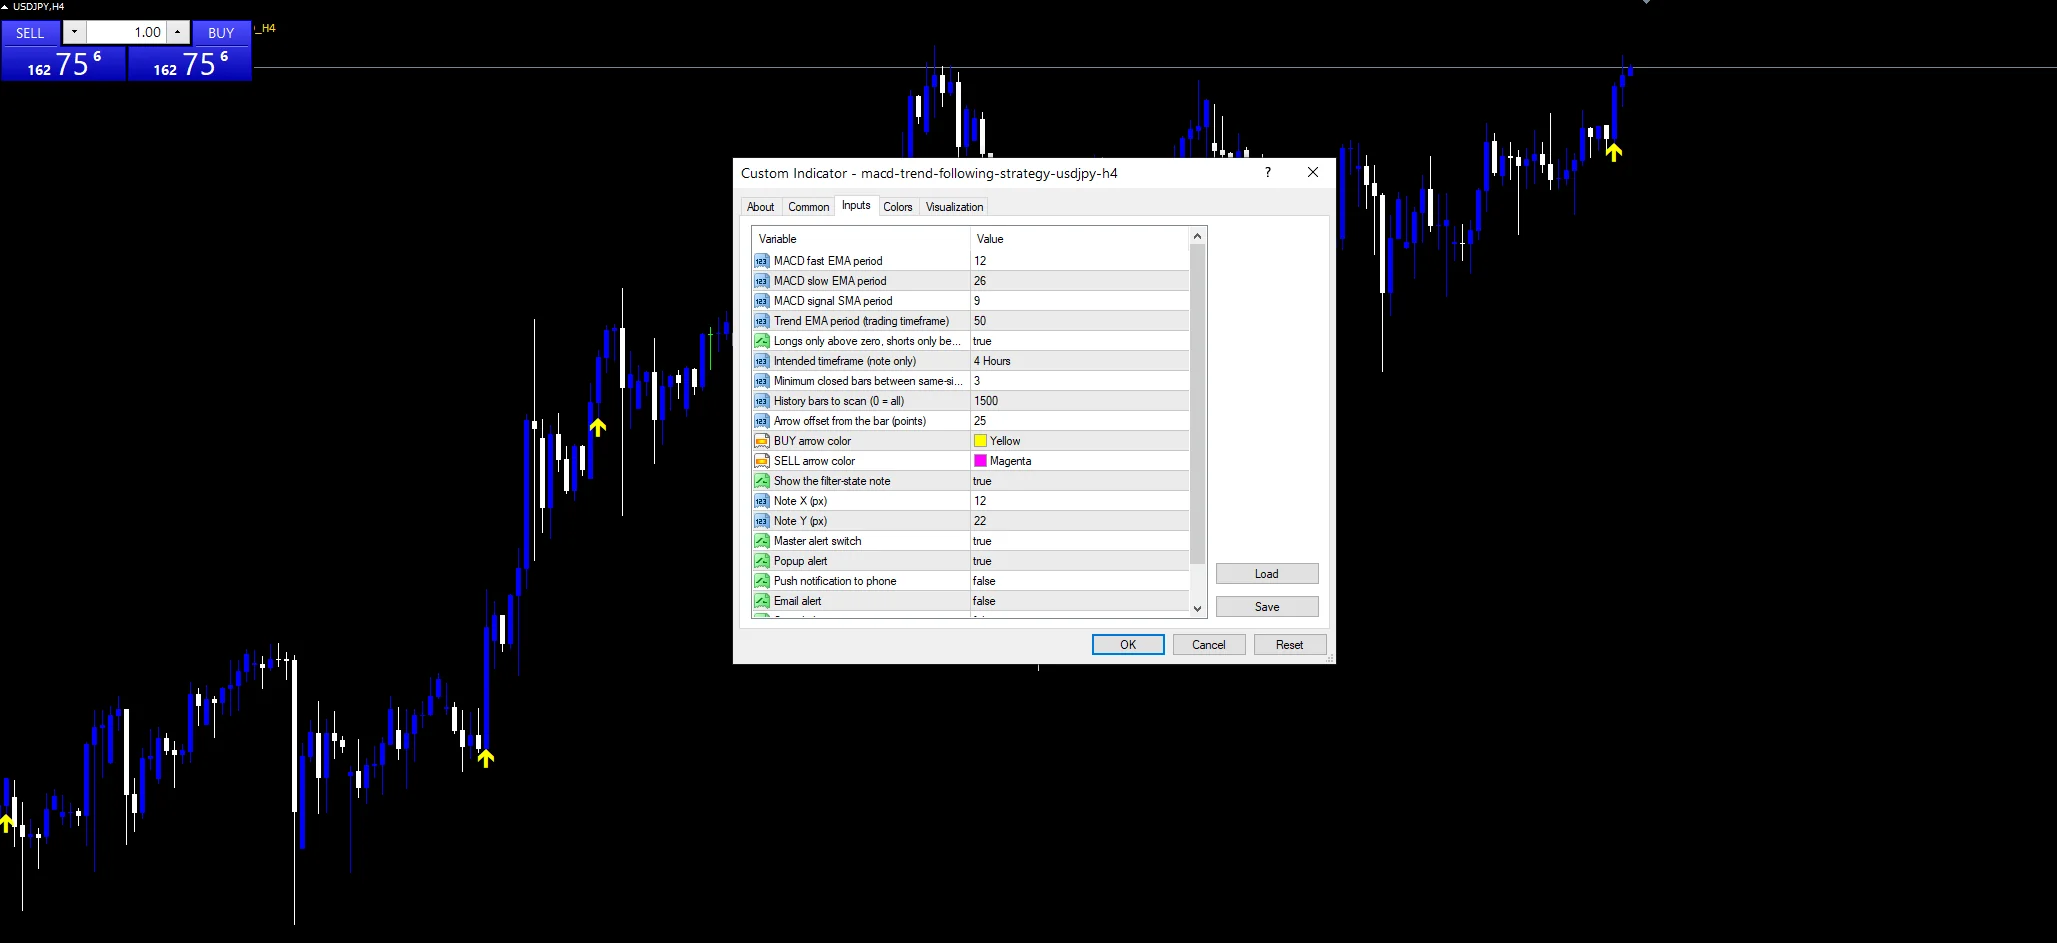
Task: Click the color icon beside BUY arrow color
Action: pos(762,441)
